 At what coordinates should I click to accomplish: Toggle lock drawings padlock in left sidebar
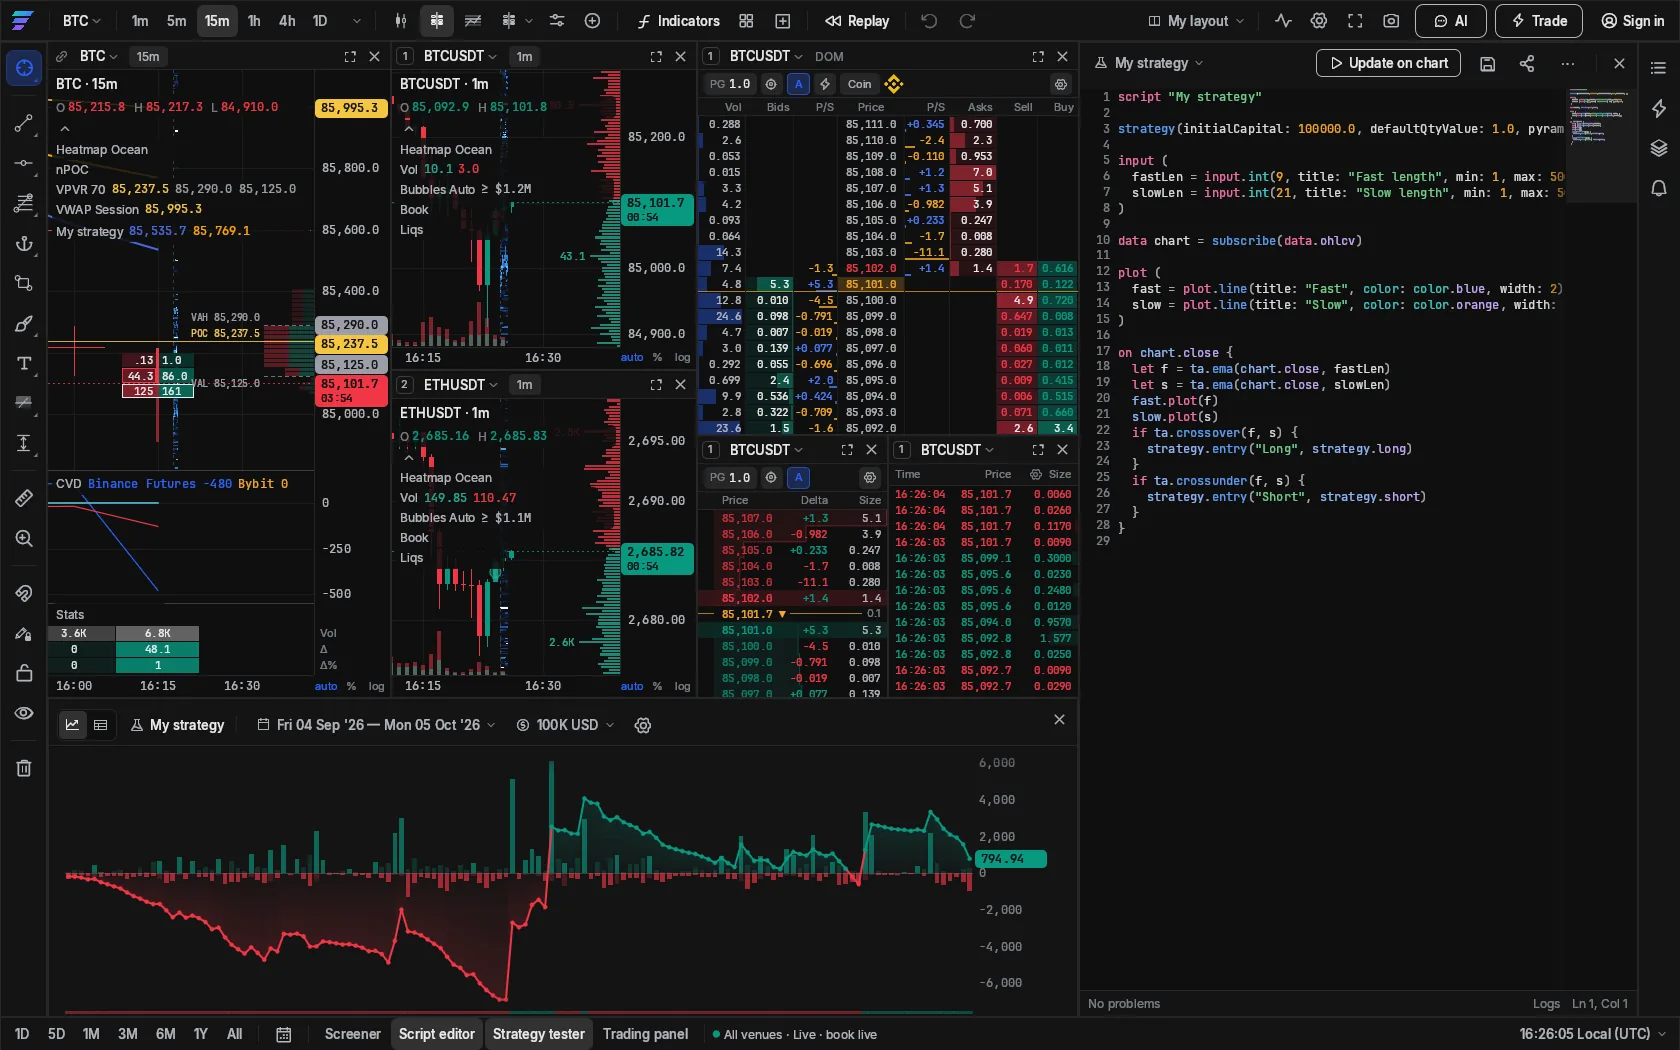pos(24,673)
